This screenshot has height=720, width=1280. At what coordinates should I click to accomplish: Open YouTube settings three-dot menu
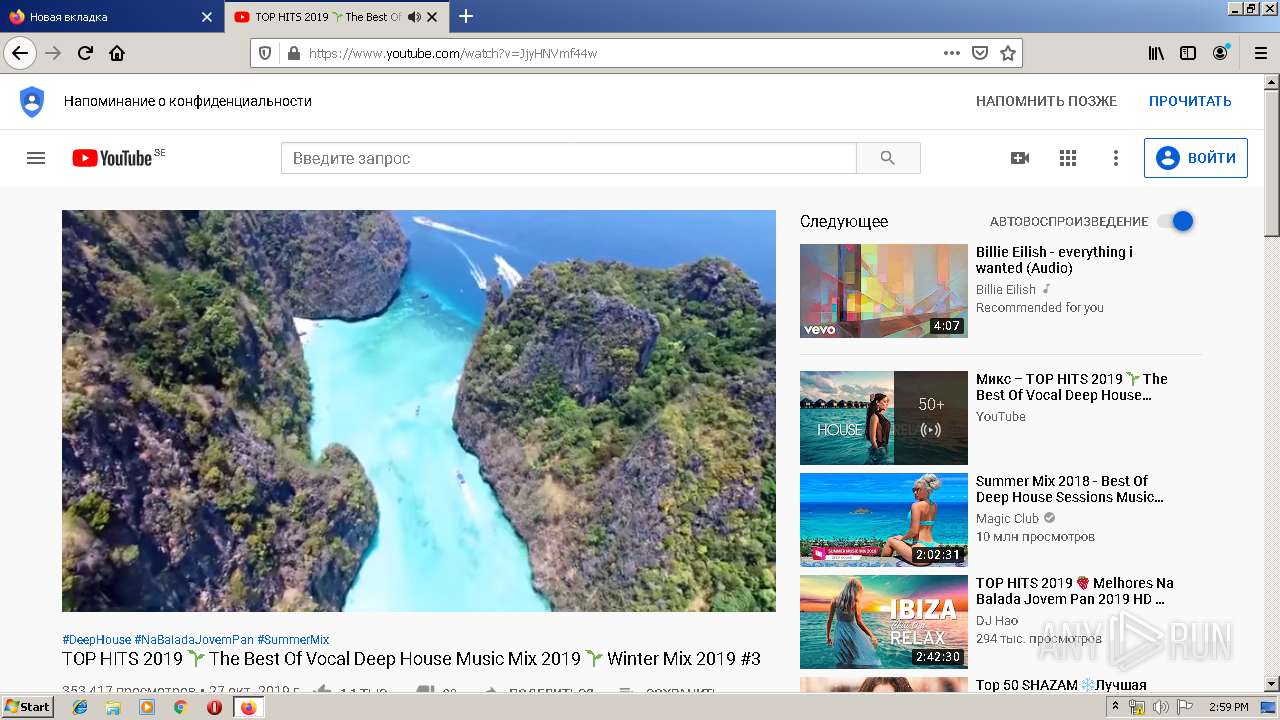pyautogui.click(x=1116, y=158)
